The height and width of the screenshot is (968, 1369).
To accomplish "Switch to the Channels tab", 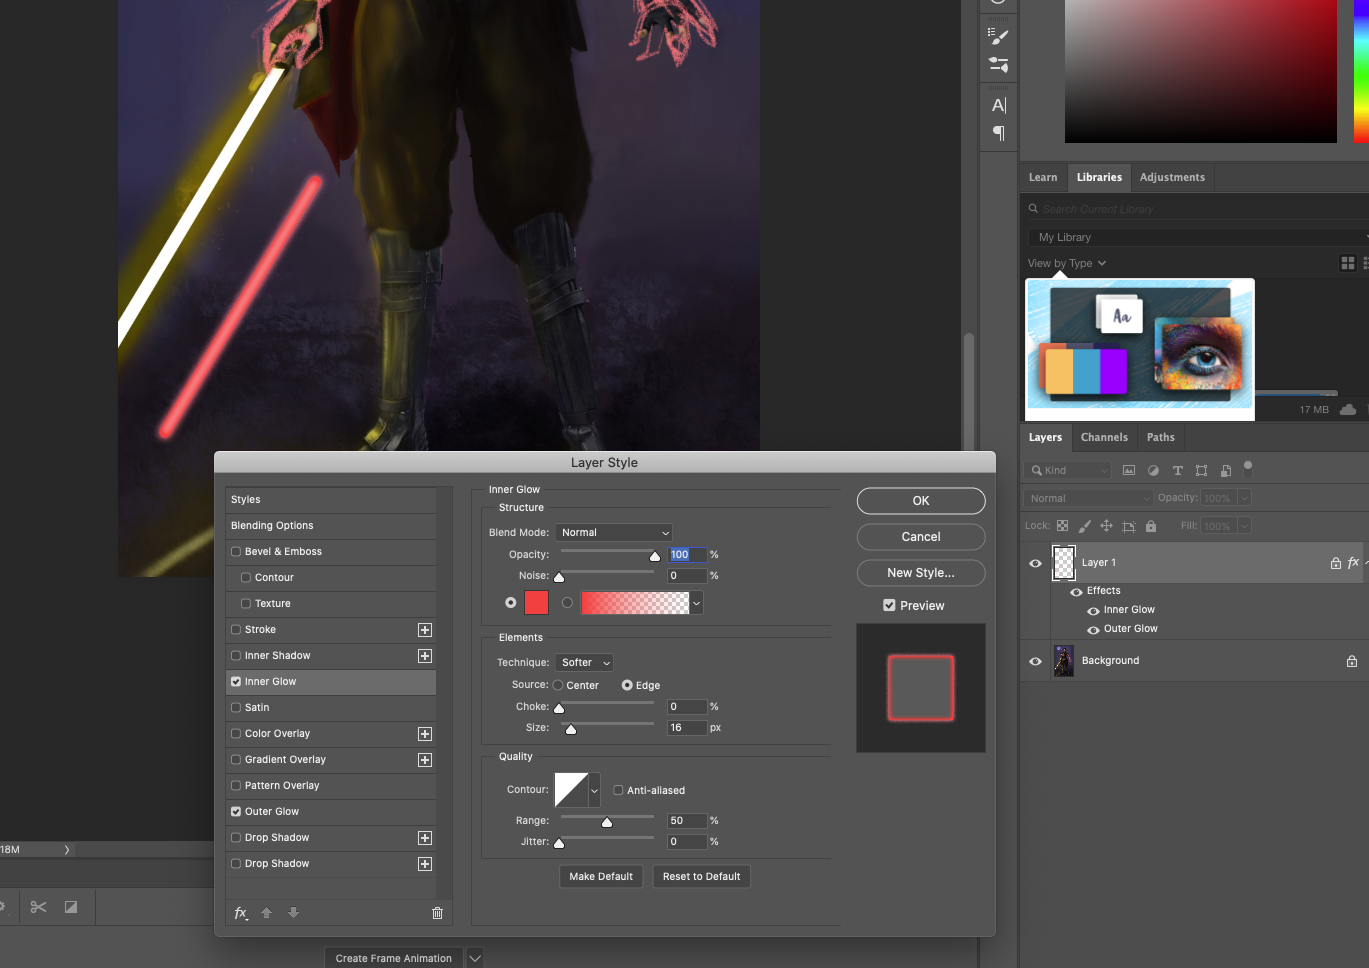I will 1104,438.
